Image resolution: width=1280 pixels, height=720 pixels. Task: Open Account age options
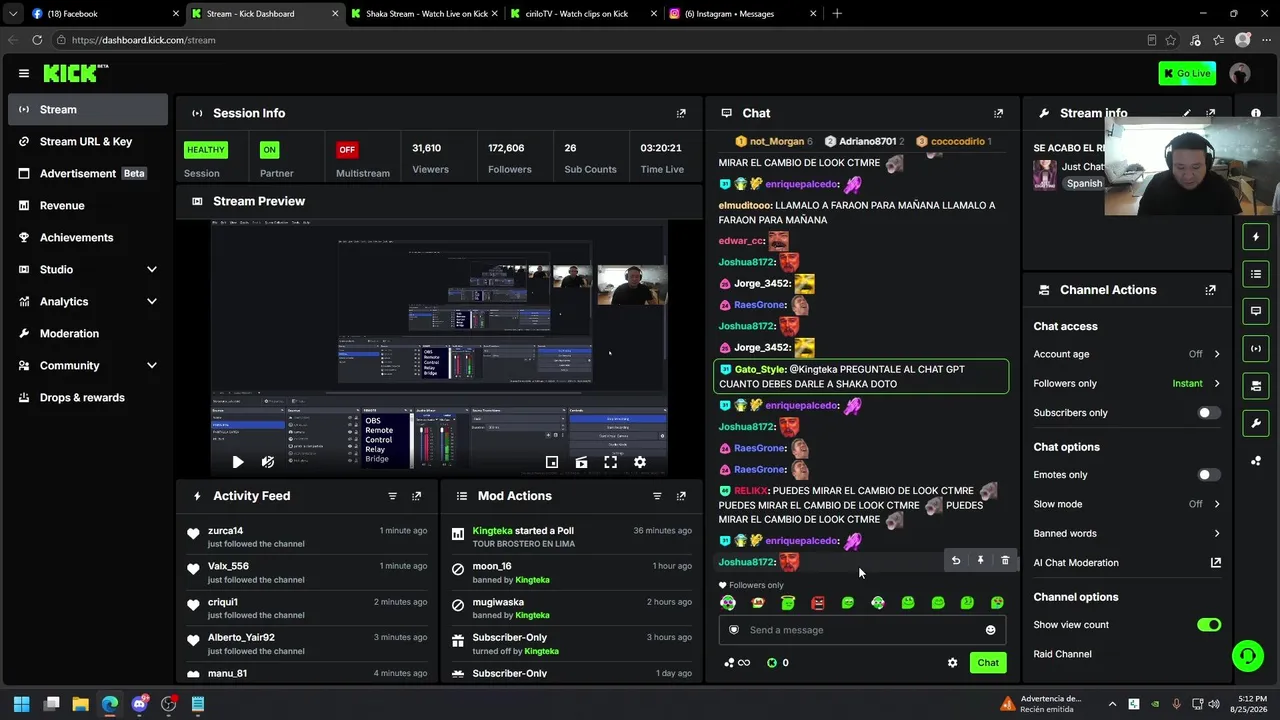(x=1127, y=354)
